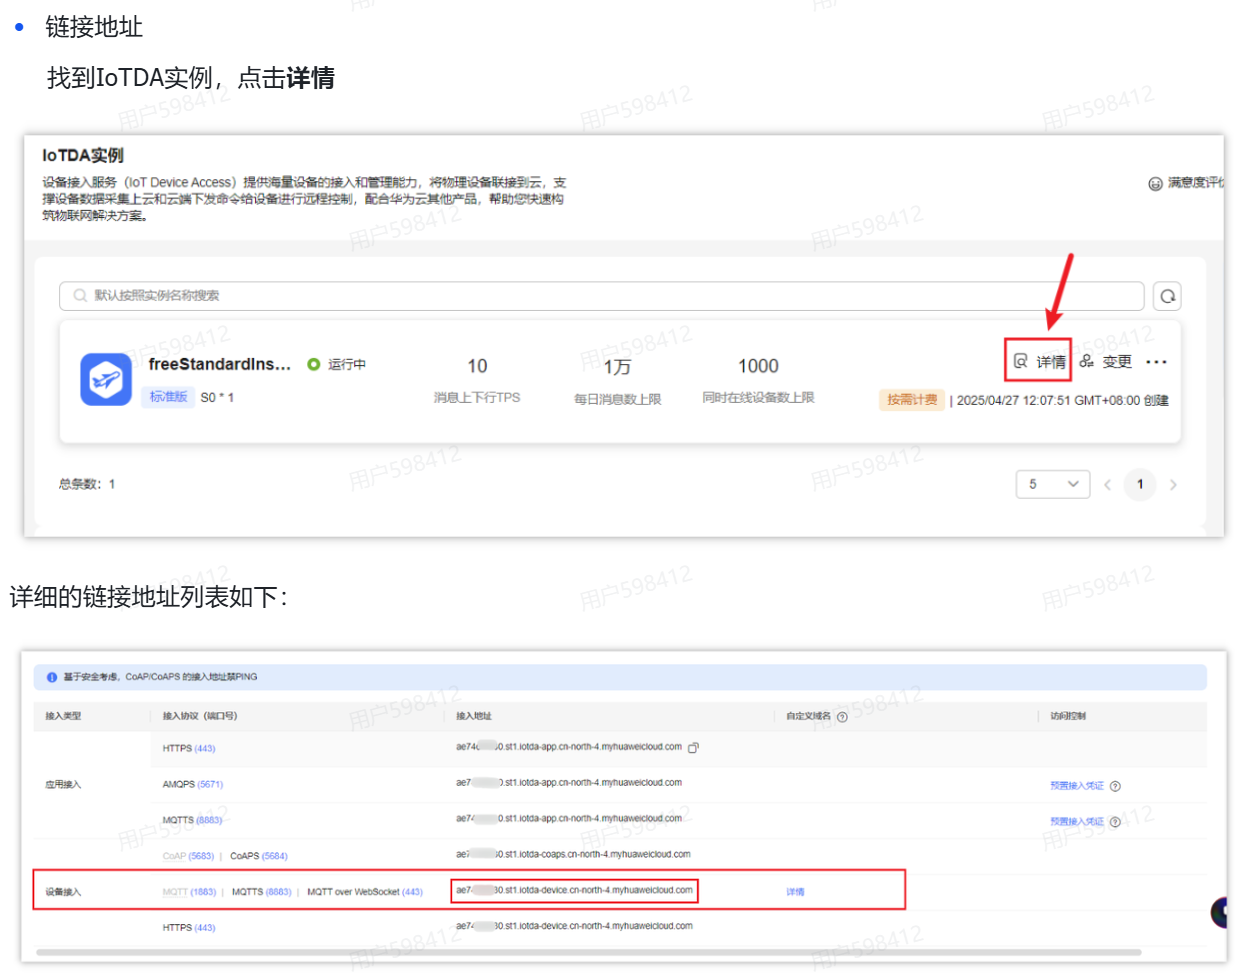Screen dimensions: 1244x975
Task: Click the freeStandardIns... instance name
Action: (220, 364)
